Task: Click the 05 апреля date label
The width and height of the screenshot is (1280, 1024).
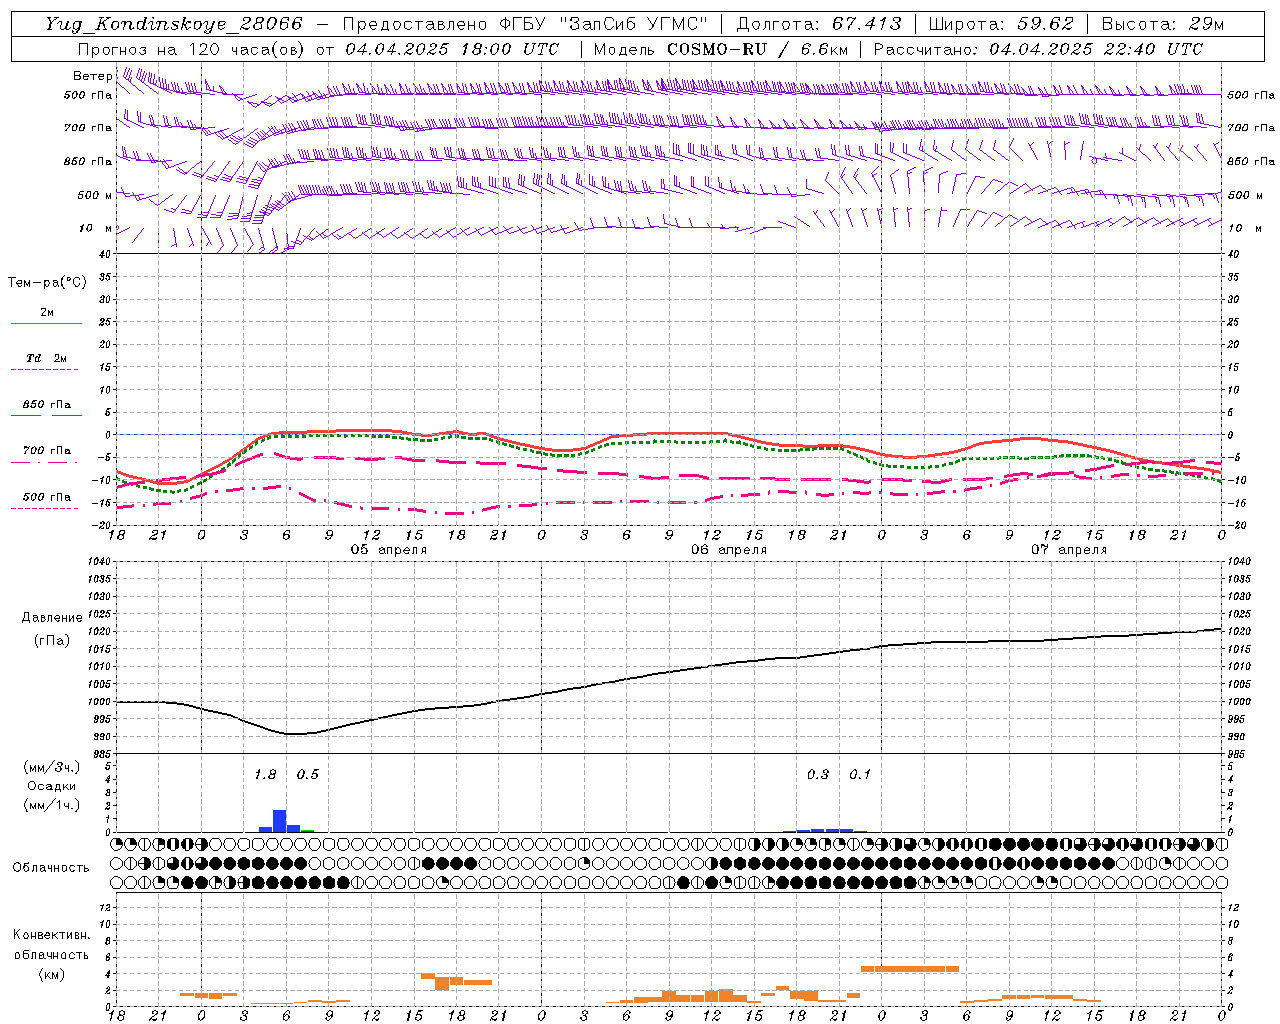Action: (x=389, y=550)
